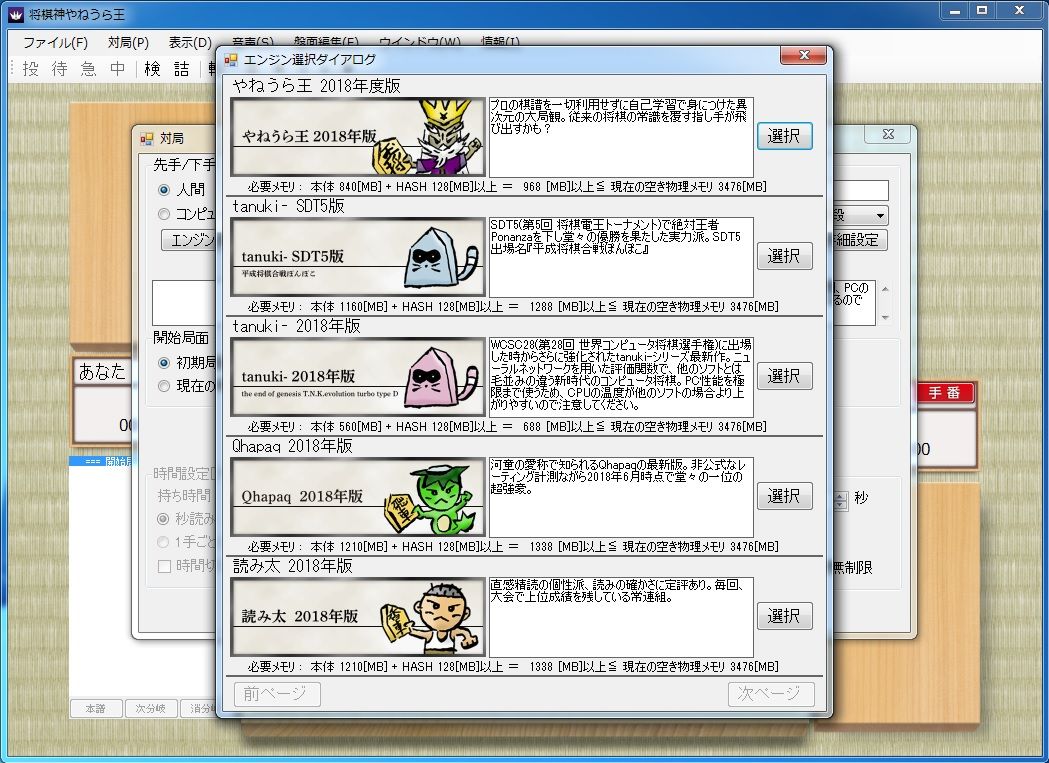
Task: Select the やねうら王 2018年度版 engine
Action: (785, 136)
